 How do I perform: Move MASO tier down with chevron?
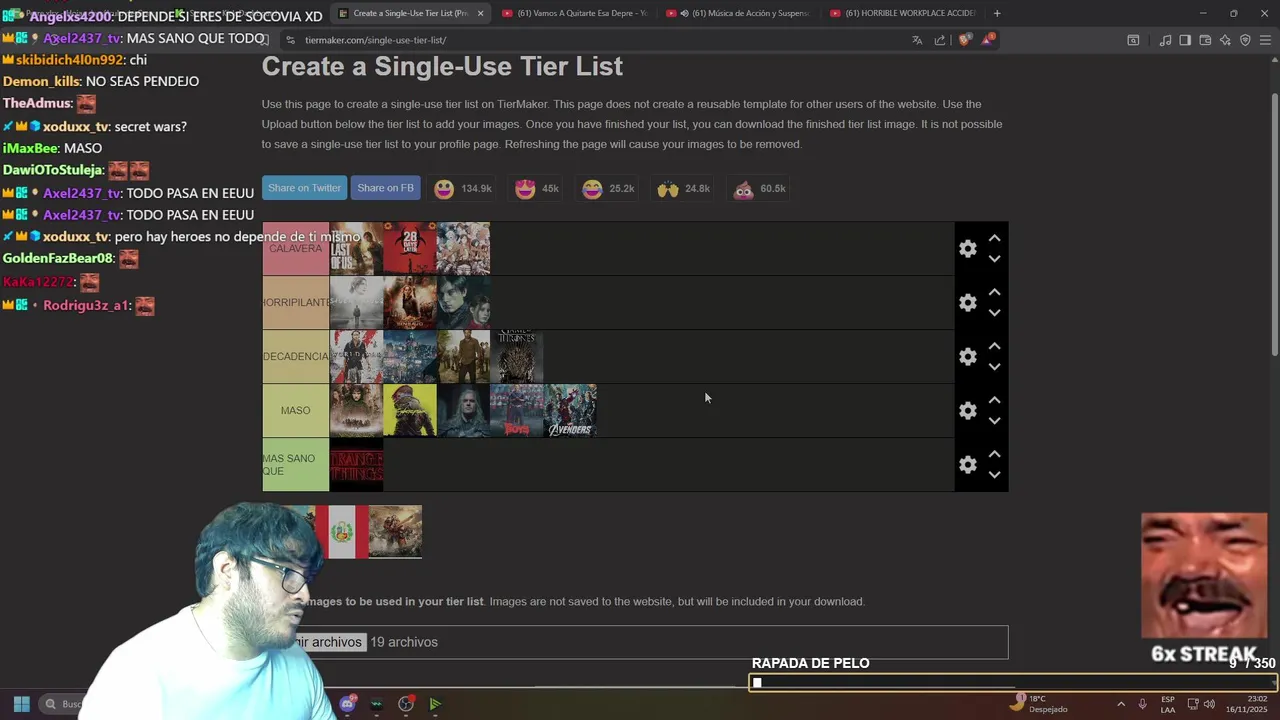click(994, 421)
